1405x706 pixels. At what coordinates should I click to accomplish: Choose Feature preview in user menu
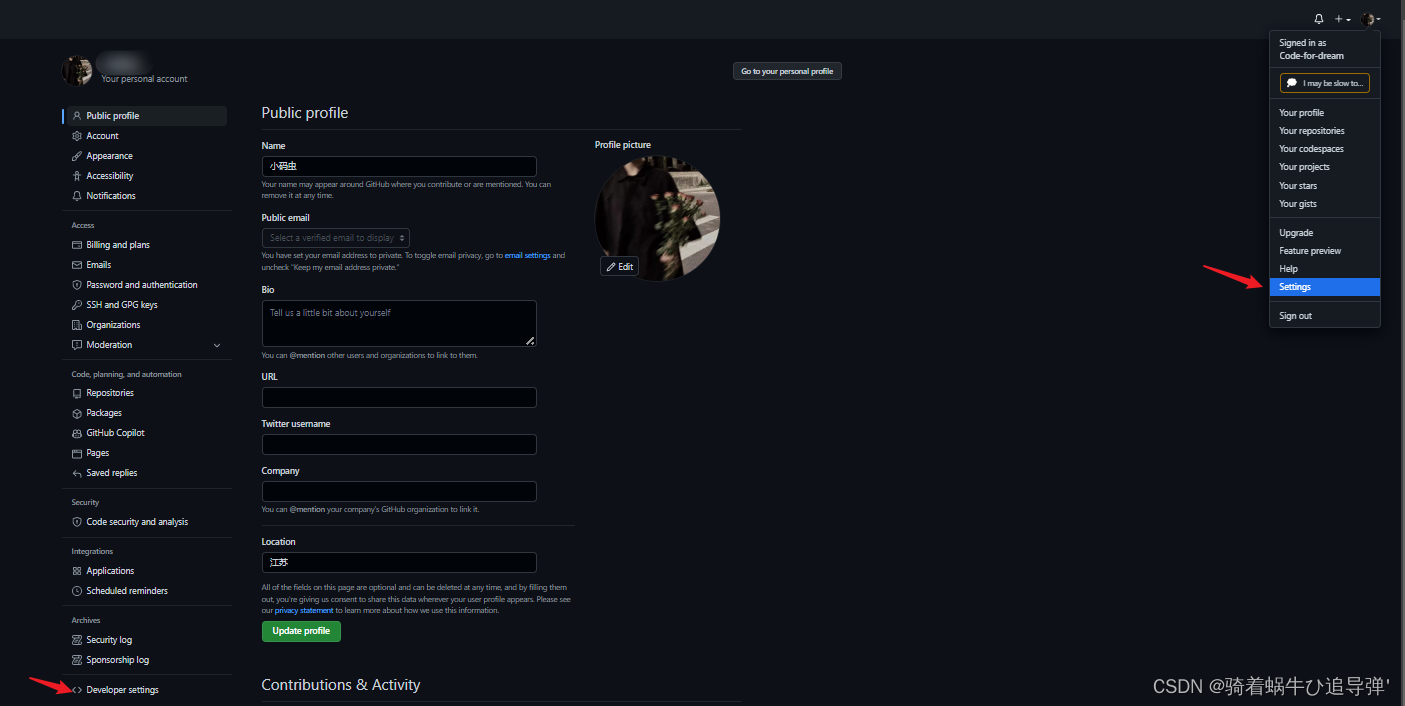(x=1325, y=251)
